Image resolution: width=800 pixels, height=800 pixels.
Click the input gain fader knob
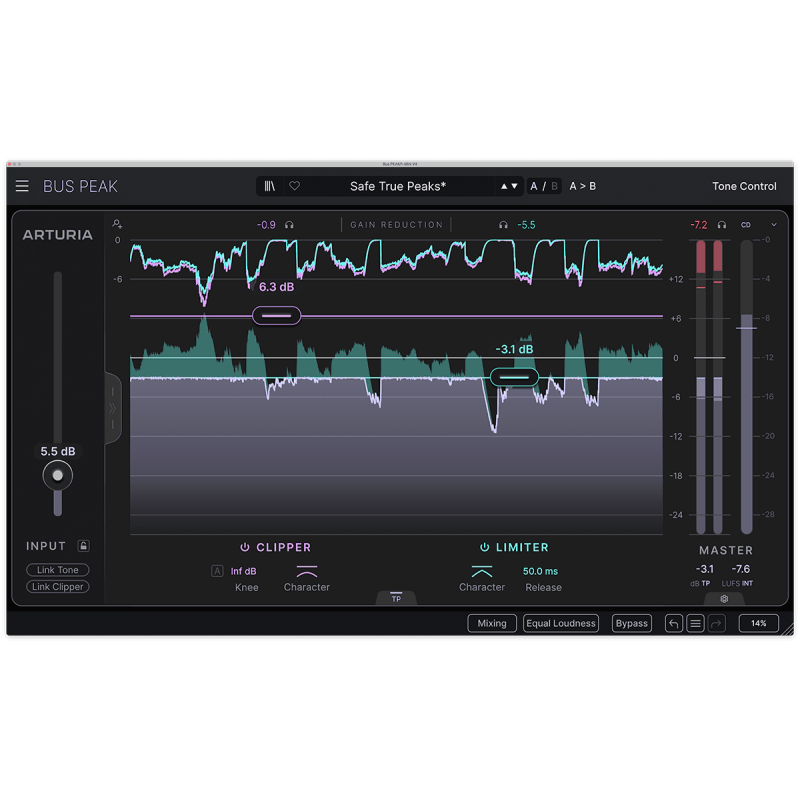coord(58,476)
